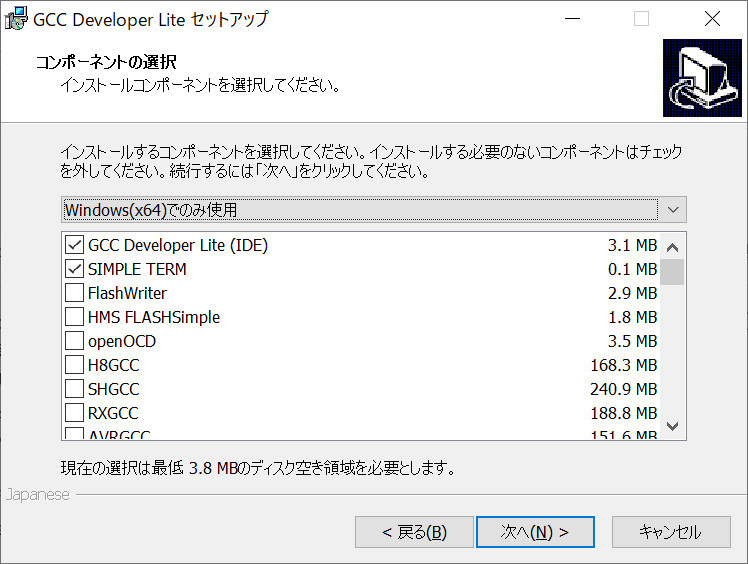Click the 次へ(N) next button
This screenshot has height=564, width=748.
(535, 532)
